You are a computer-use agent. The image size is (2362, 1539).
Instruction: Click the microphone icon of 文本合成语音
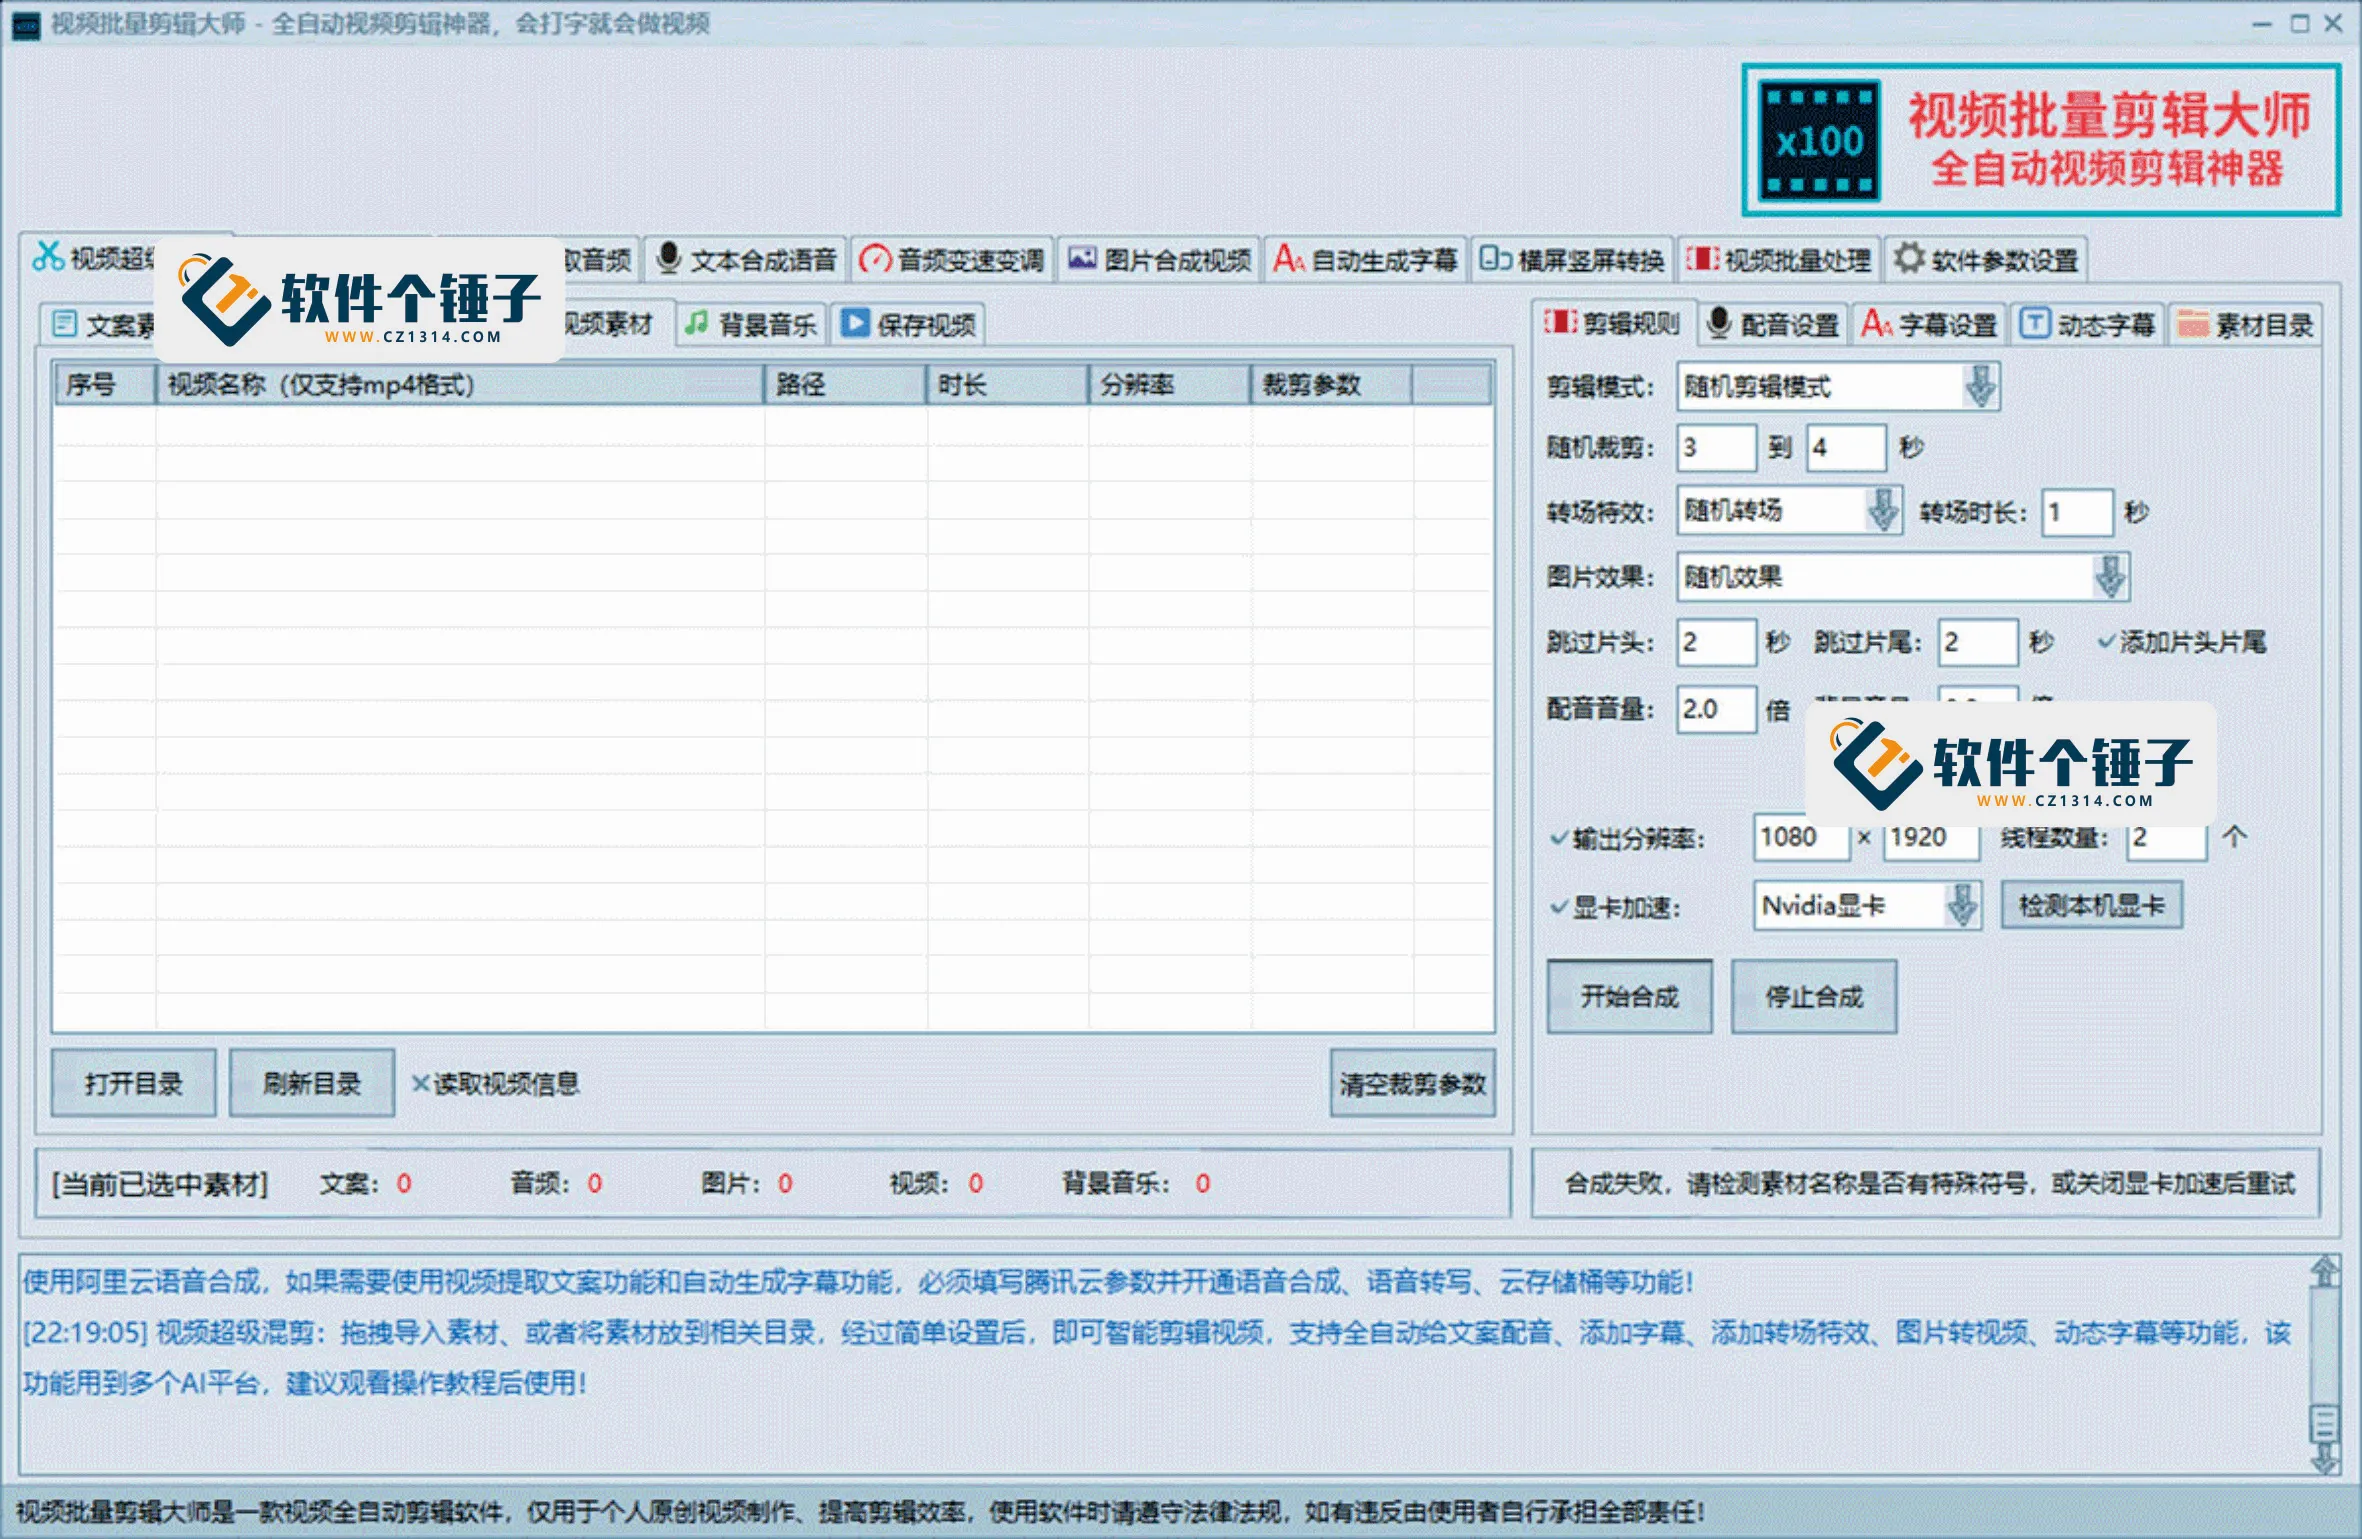coord(668,259)
